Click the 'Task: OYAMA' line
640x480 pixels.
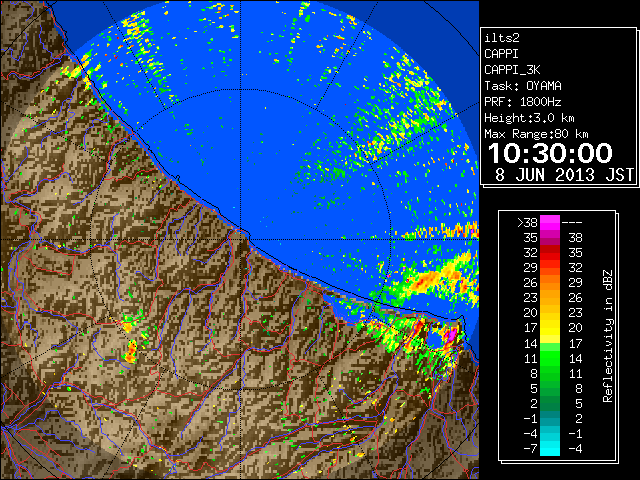pyautogui.click(x=523, y=86)
